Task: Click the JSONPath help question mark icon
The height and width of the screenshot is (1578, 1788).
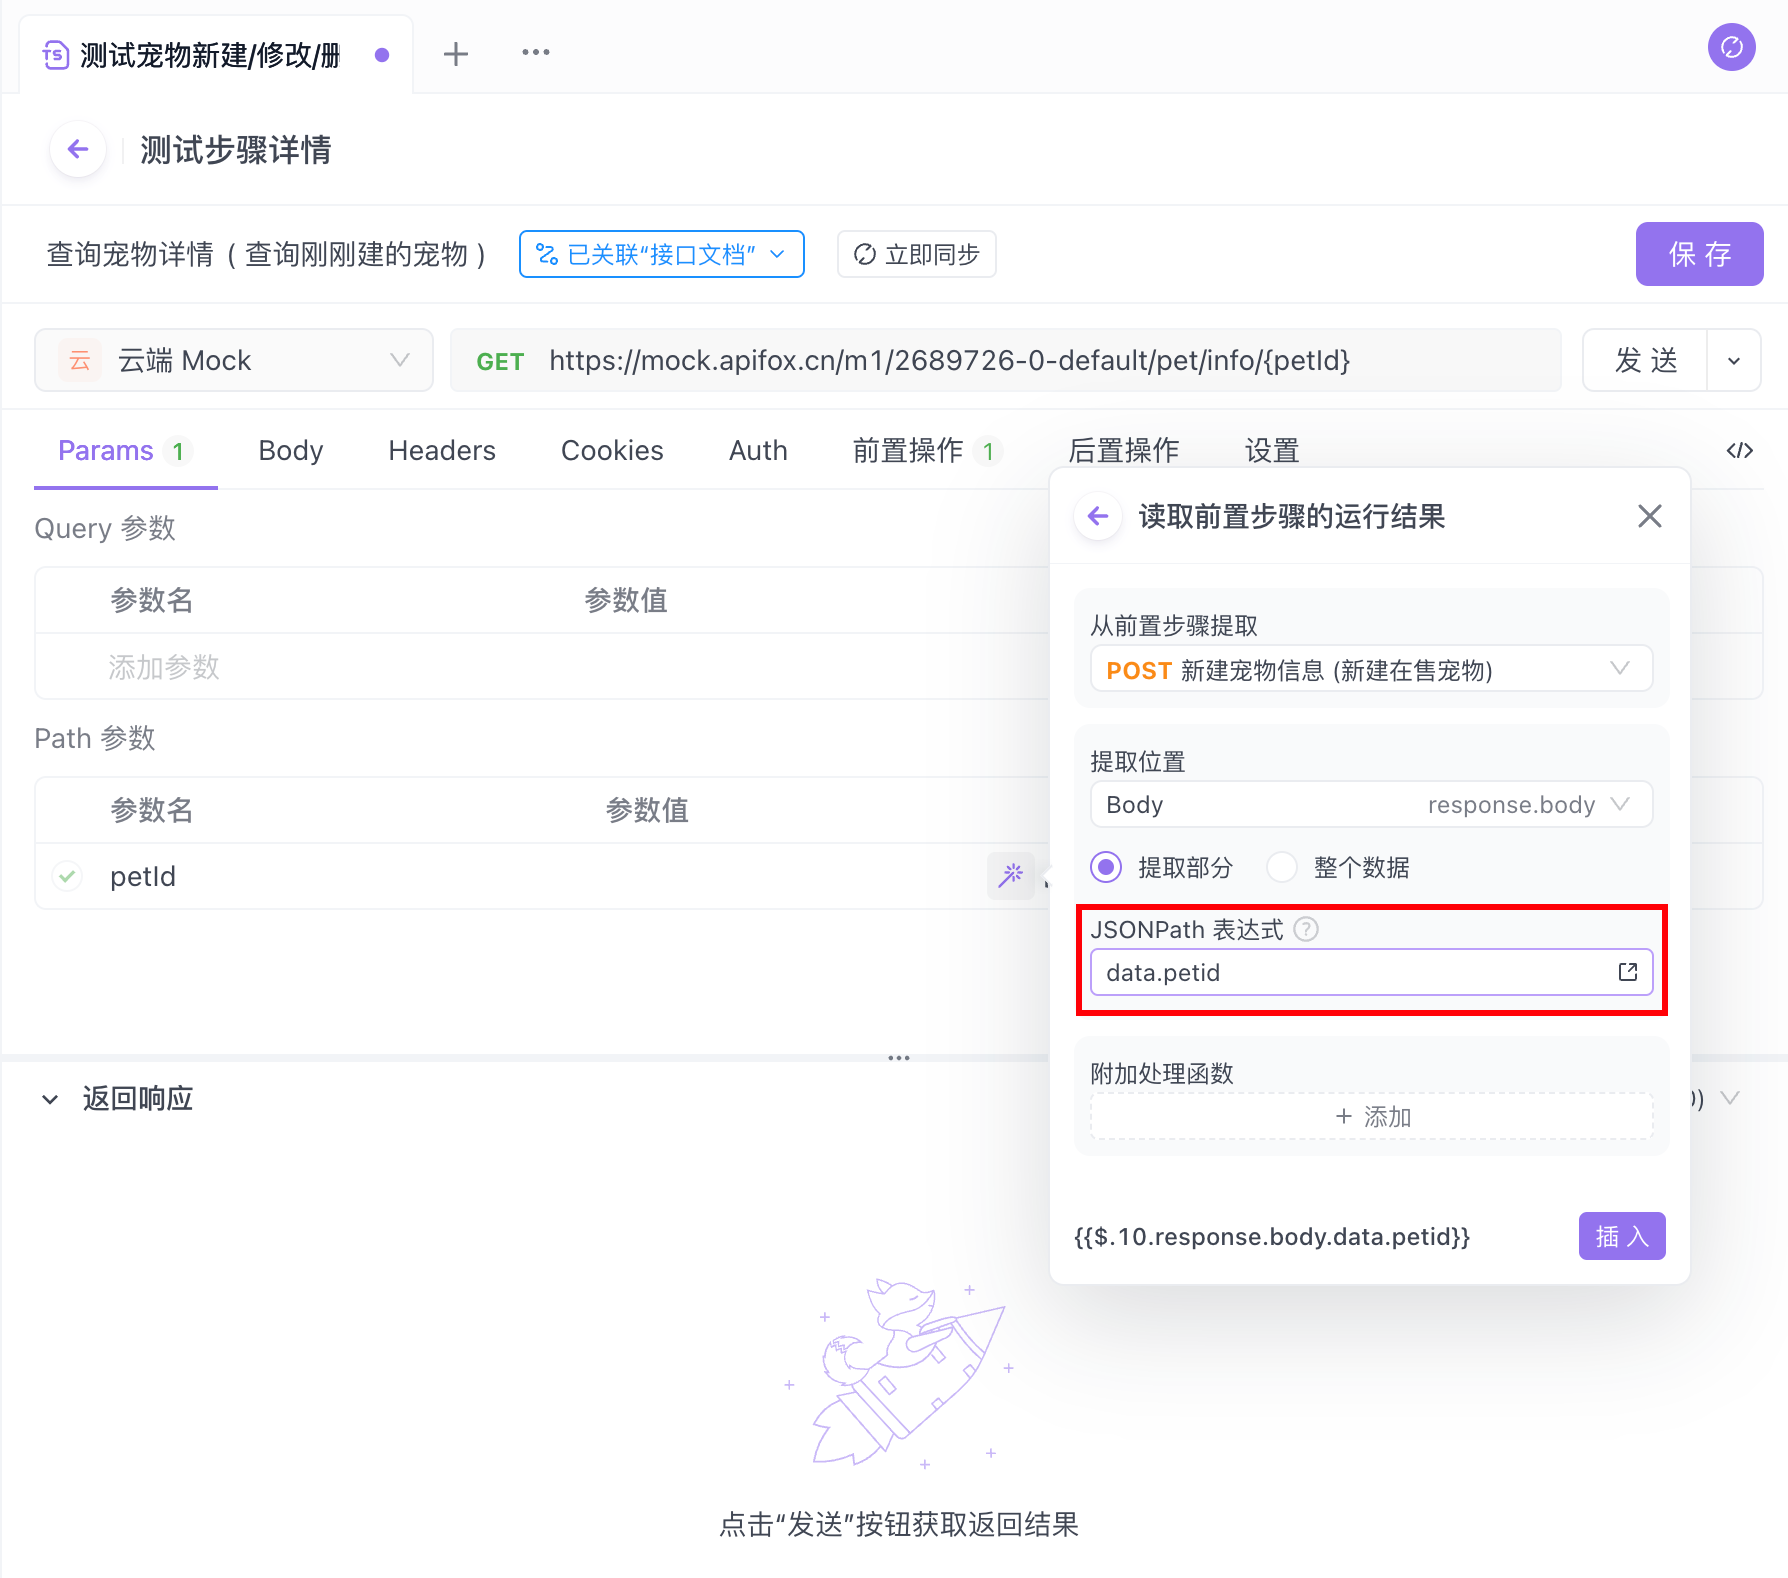Action: click(1306, 929)
